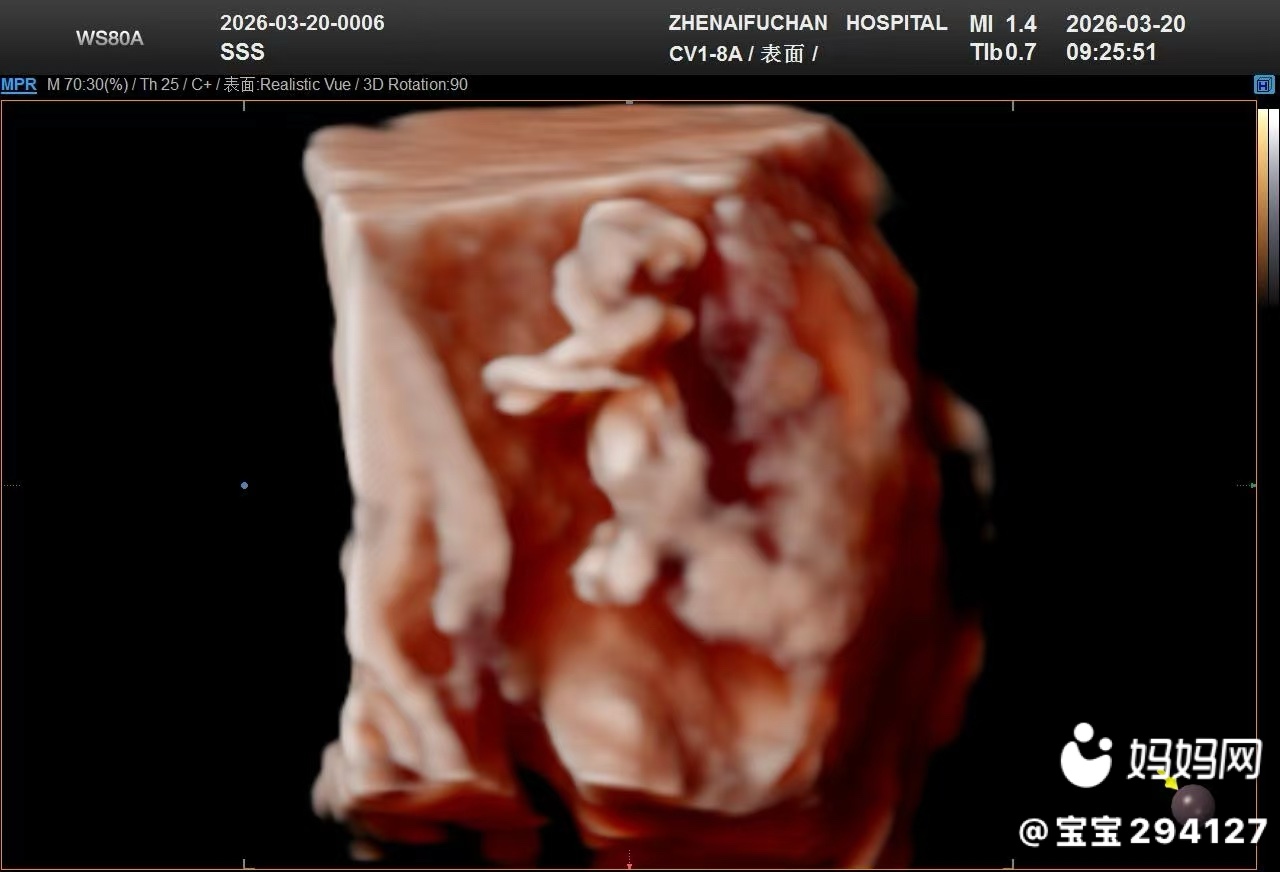
Task: Click the light source sphere icon
Action: pyautogui.click(x=1192, y=804)
